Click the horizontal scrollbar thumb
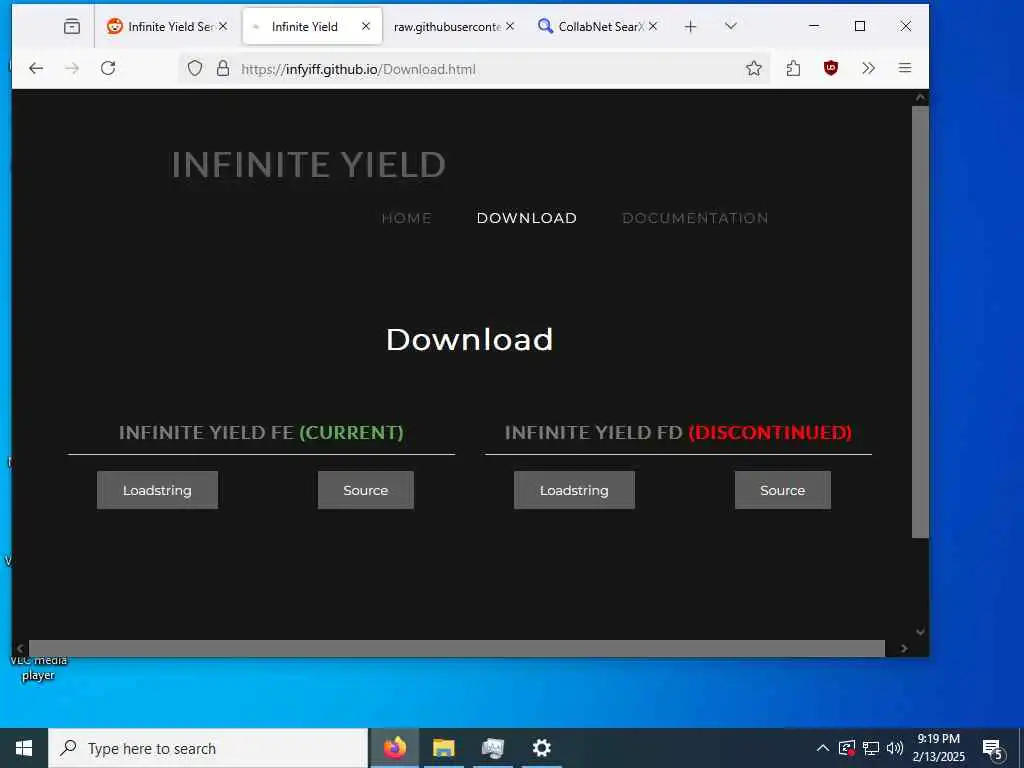1024x768 pixels. coord(456,648)
